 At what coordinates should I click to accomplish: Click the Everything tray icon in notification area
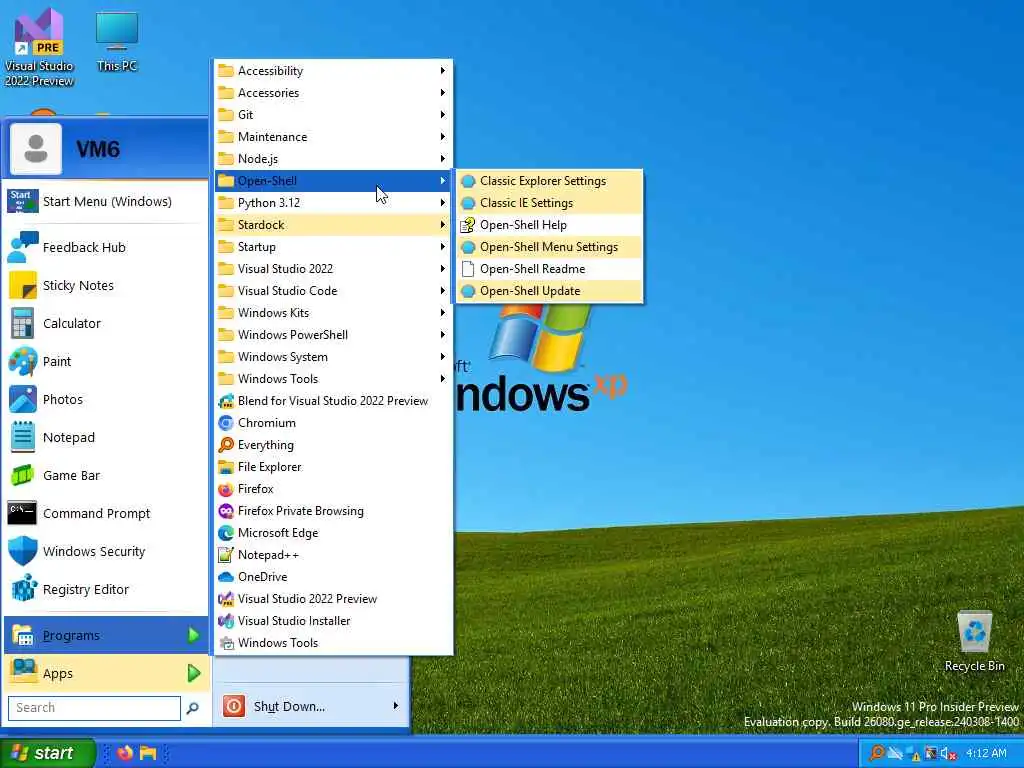tap(876, 754)
